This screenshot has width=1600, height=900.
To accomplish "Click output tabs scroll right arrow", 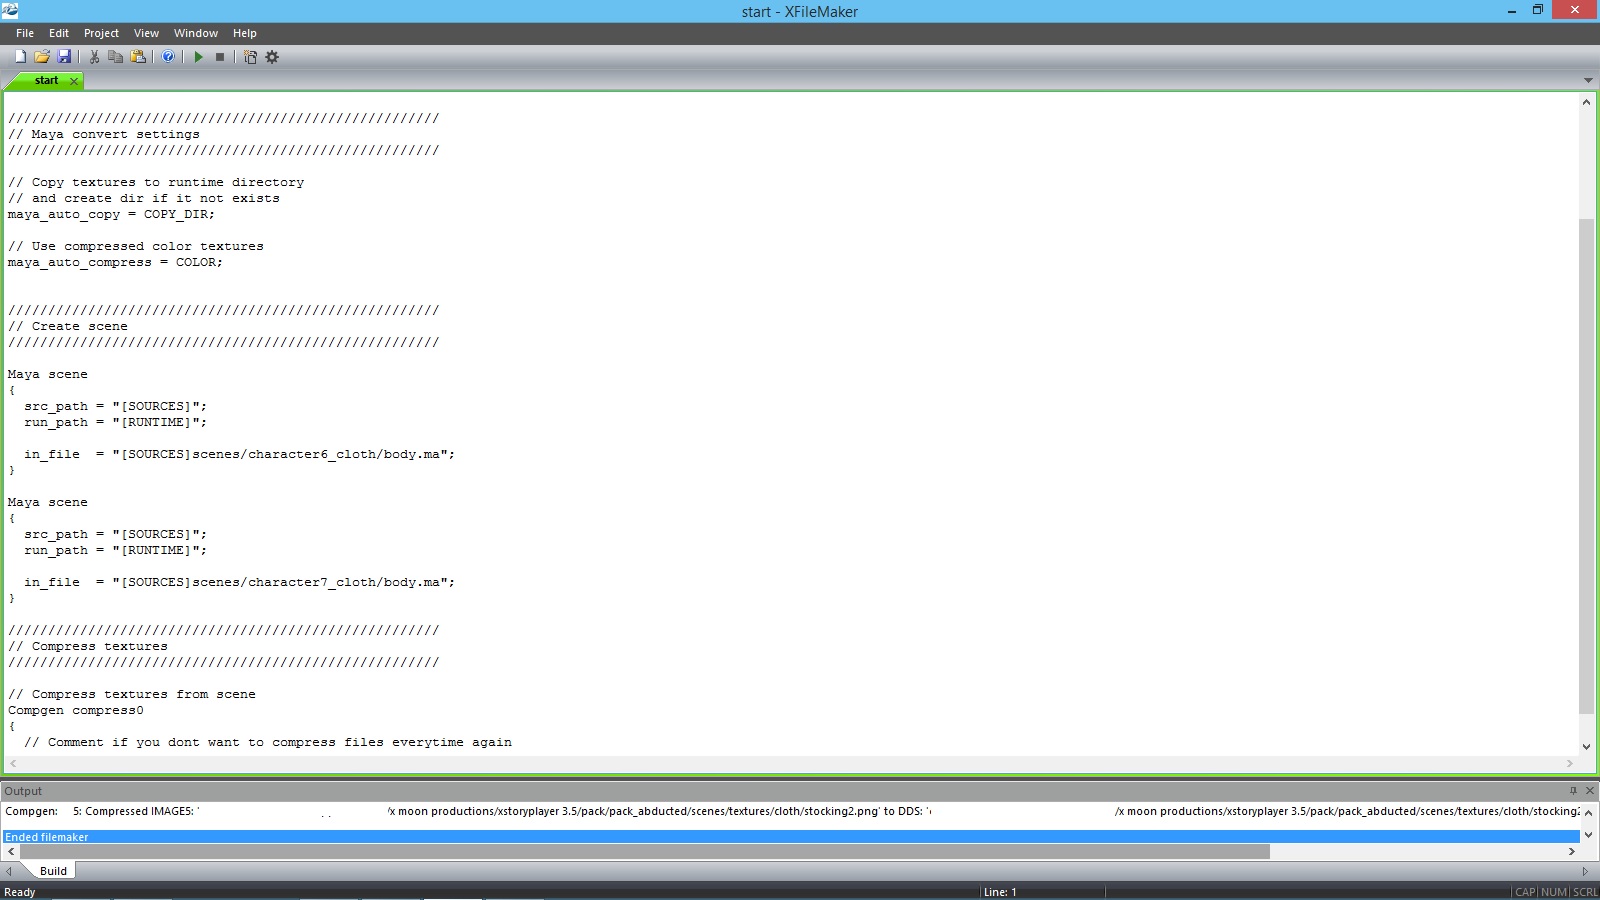I will tap(1585, 871).
